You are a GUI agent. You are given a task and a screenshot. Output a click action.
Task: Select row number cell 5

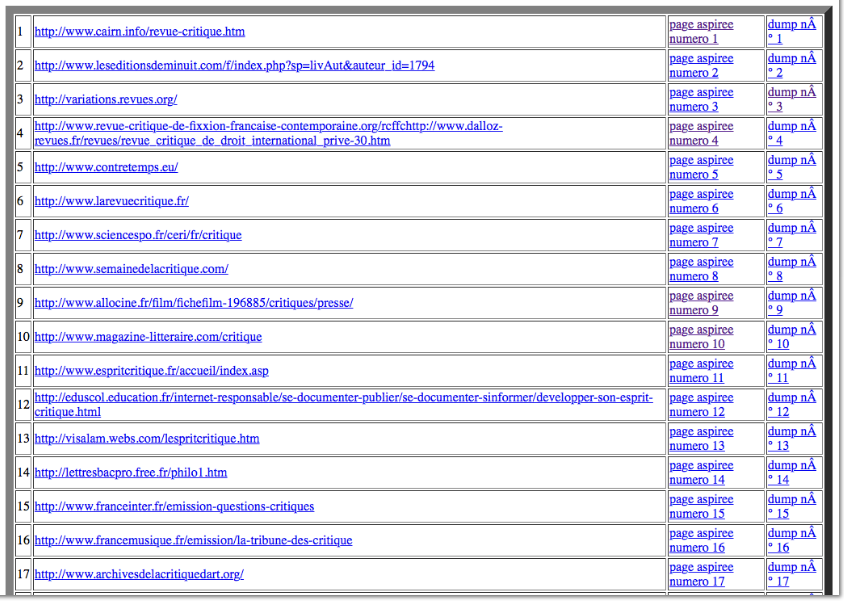click(23, 167)
